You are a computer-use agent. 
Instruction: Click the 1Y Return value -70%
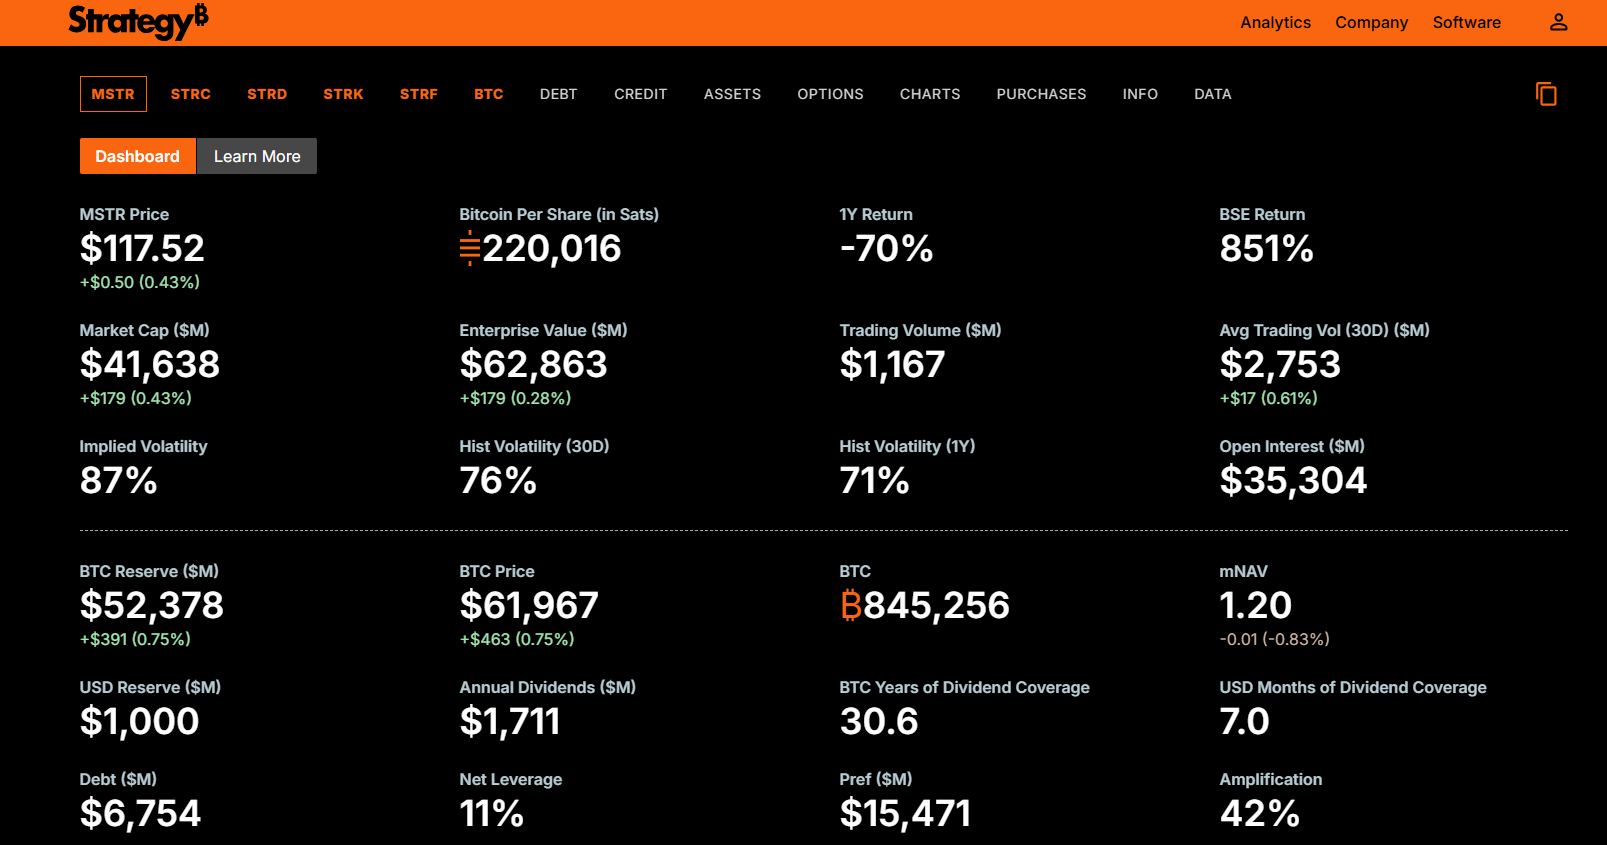tap(886, 248)
